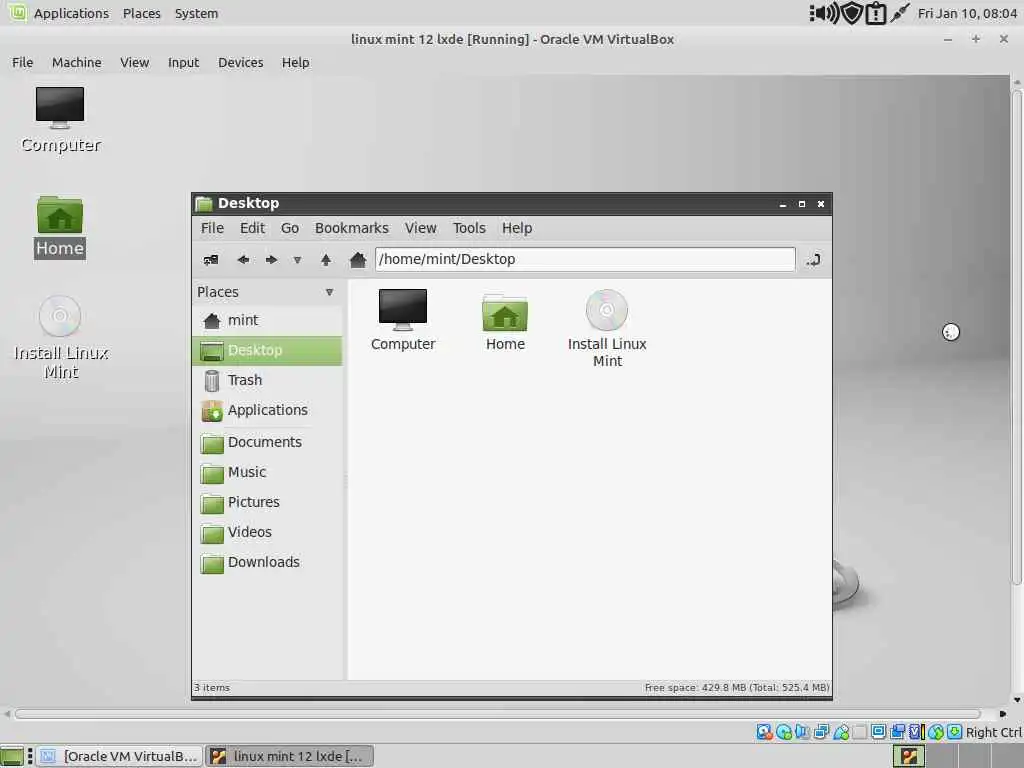Open the file manager File menu
Screen dimensions: 1024x768
click(x=212, y=228)
